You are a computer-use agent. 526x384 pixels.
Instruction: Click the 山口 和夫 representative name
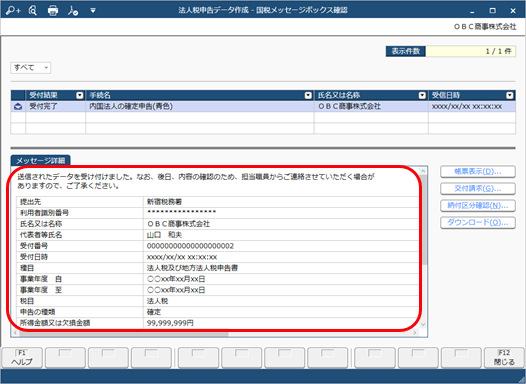[x=164, y=235]
